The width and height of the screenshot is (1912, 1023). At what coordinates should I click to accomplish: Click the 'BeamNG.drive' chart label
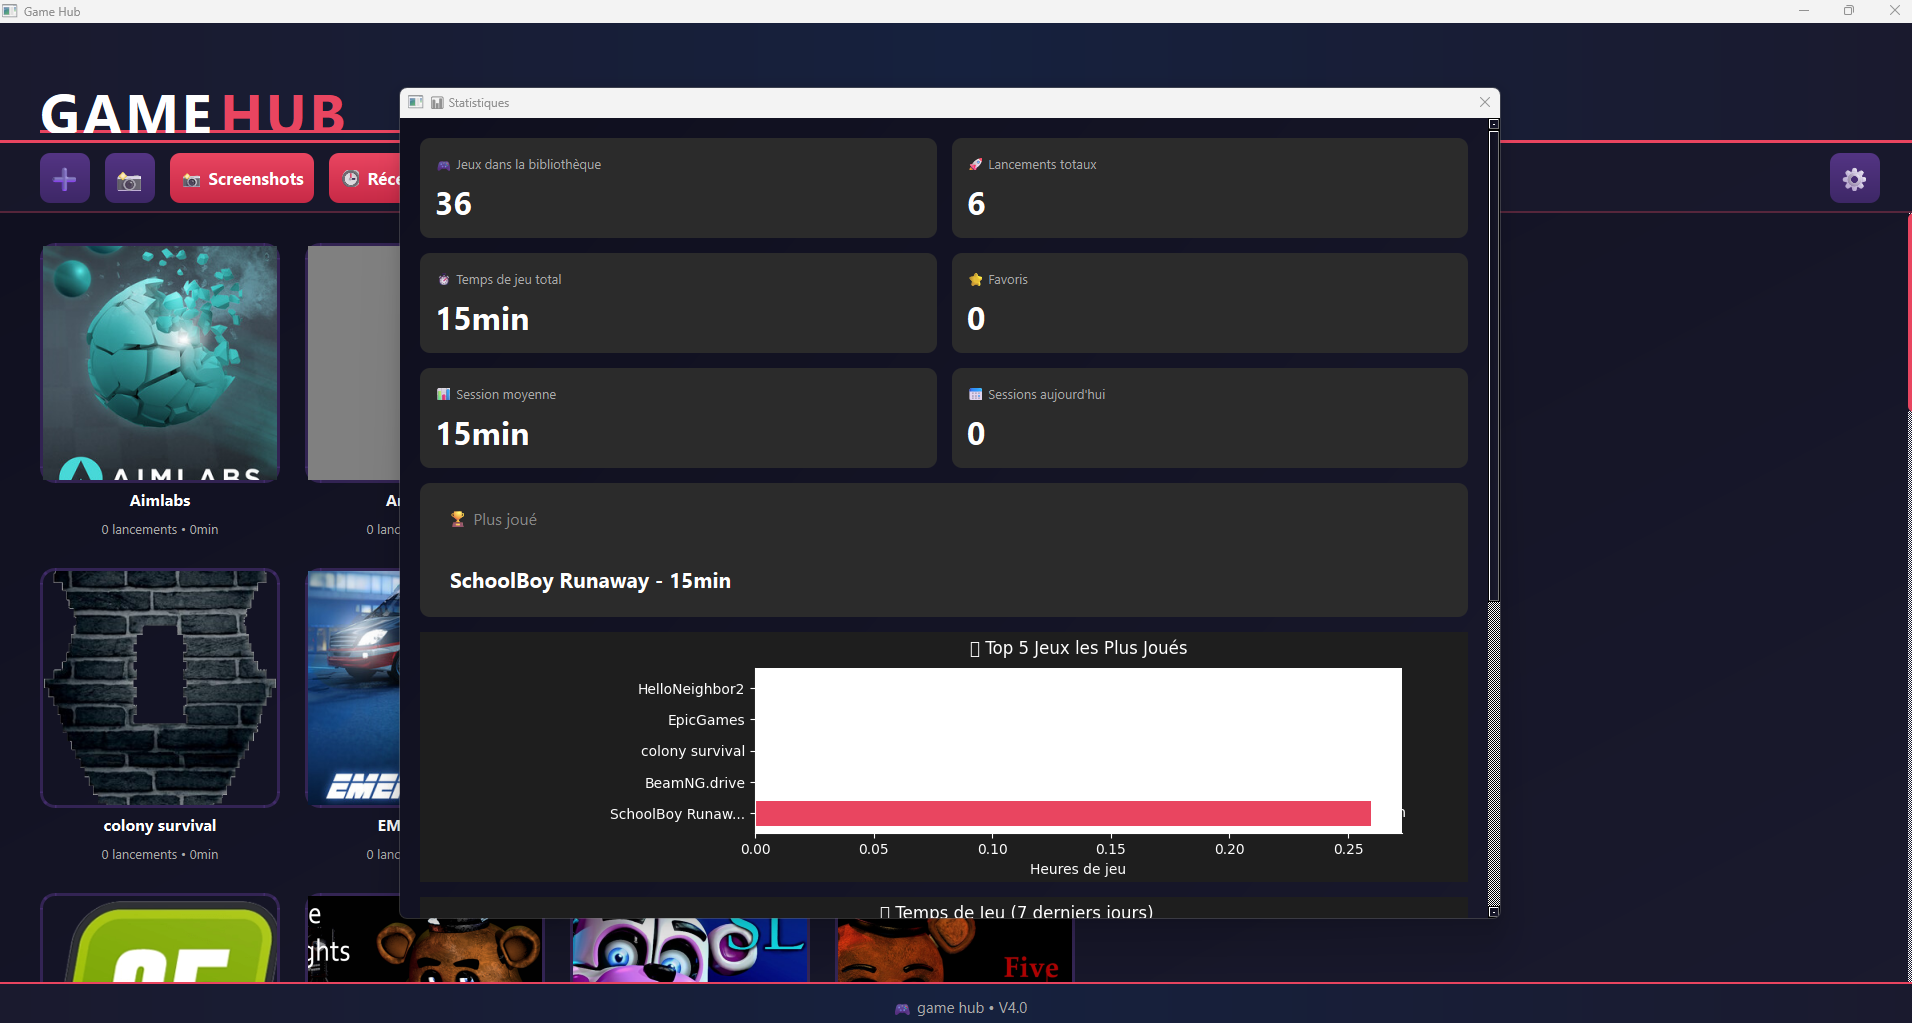(695, 783)
